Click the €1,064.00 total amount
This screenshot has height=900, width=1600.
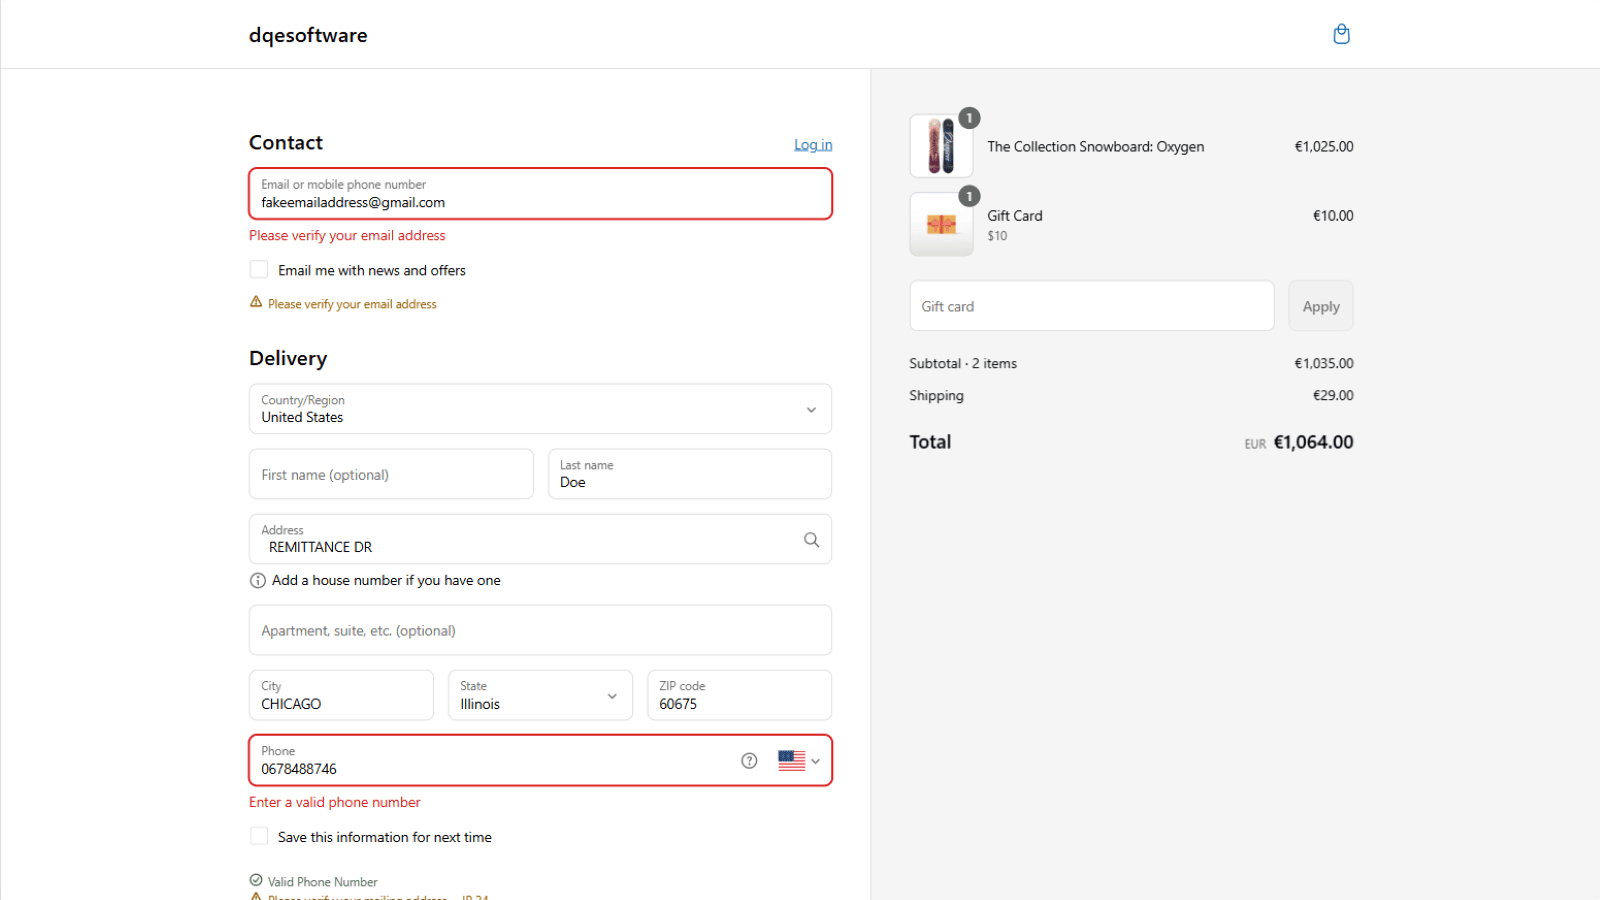1313,442
